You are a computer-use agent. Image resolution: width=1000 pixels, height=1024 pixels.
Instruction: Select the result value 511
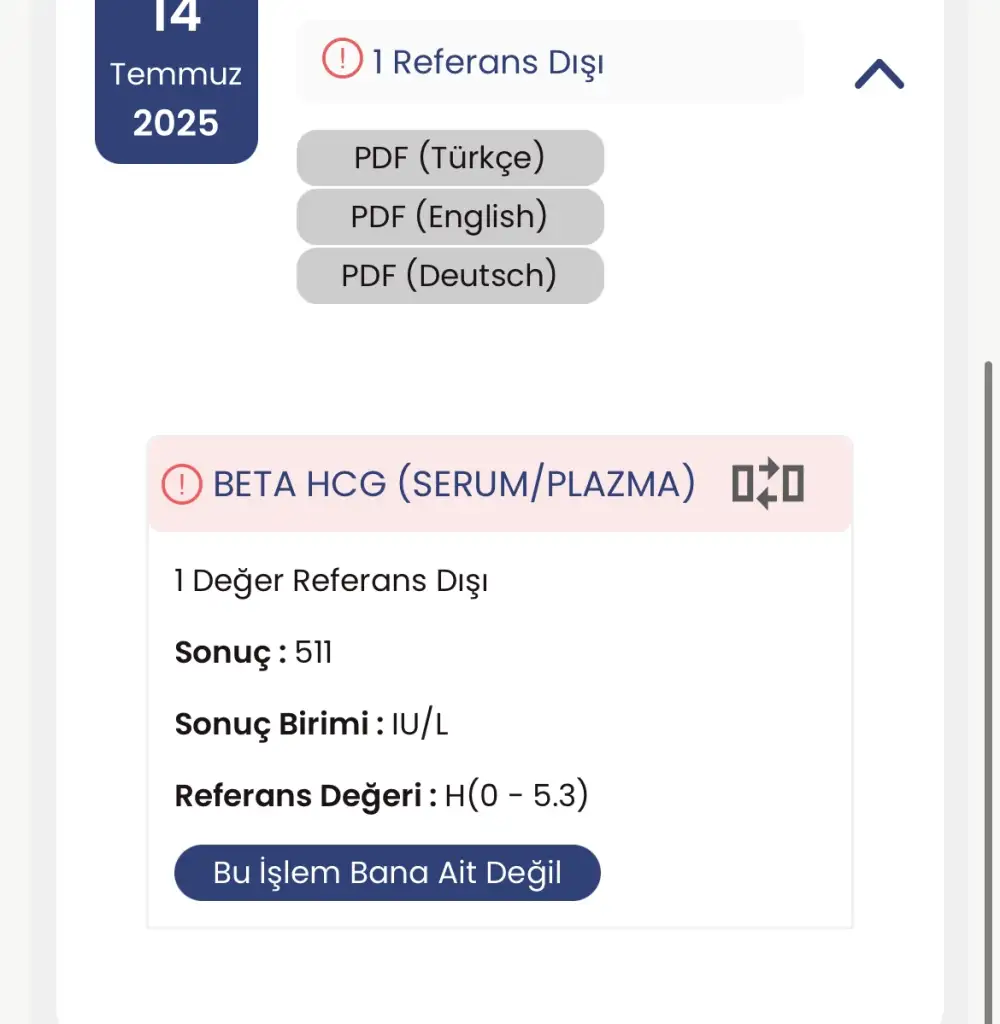point(314,653)
